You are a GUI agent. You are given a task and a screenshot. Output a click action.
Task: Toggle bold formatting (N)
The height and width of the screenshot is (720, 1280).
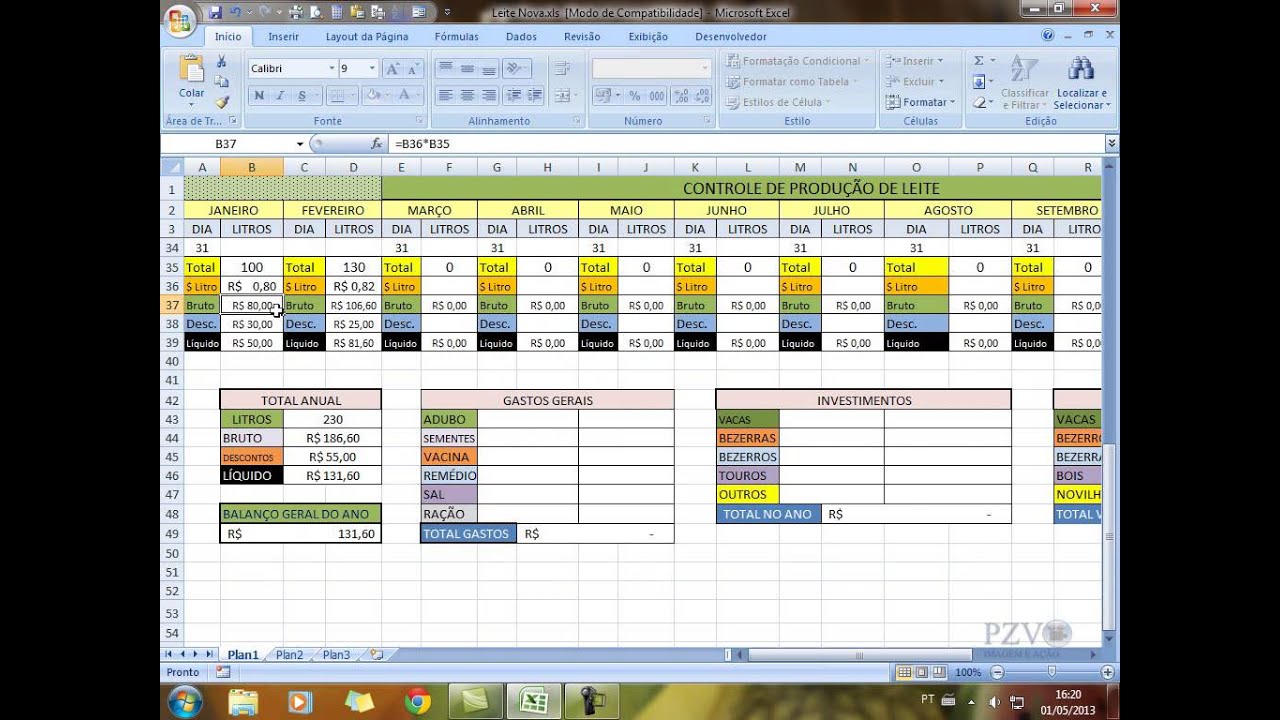point(259,96)
